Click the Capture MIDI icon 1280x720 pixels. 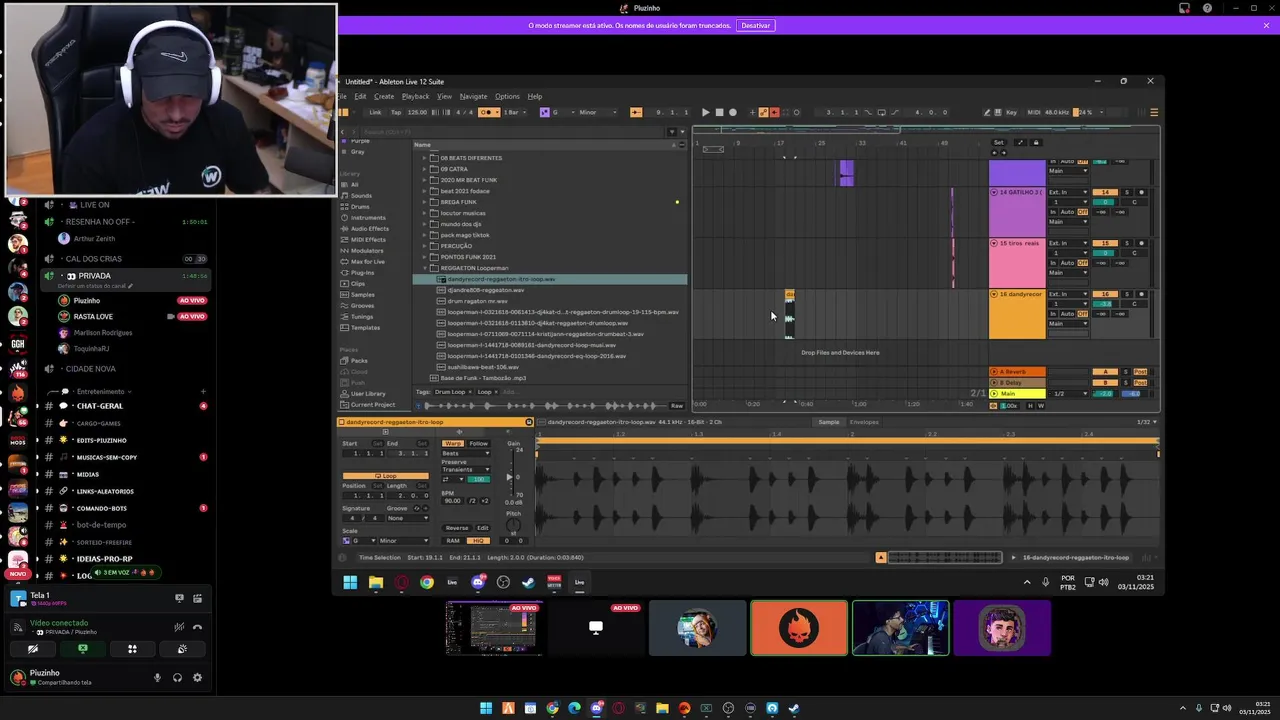785,112
